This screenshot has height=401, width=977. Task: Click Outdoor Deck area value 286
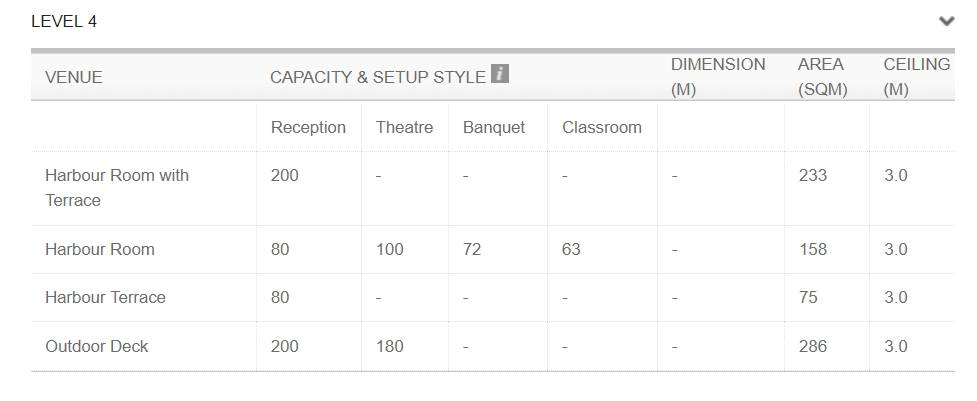[x=813, y=346]
